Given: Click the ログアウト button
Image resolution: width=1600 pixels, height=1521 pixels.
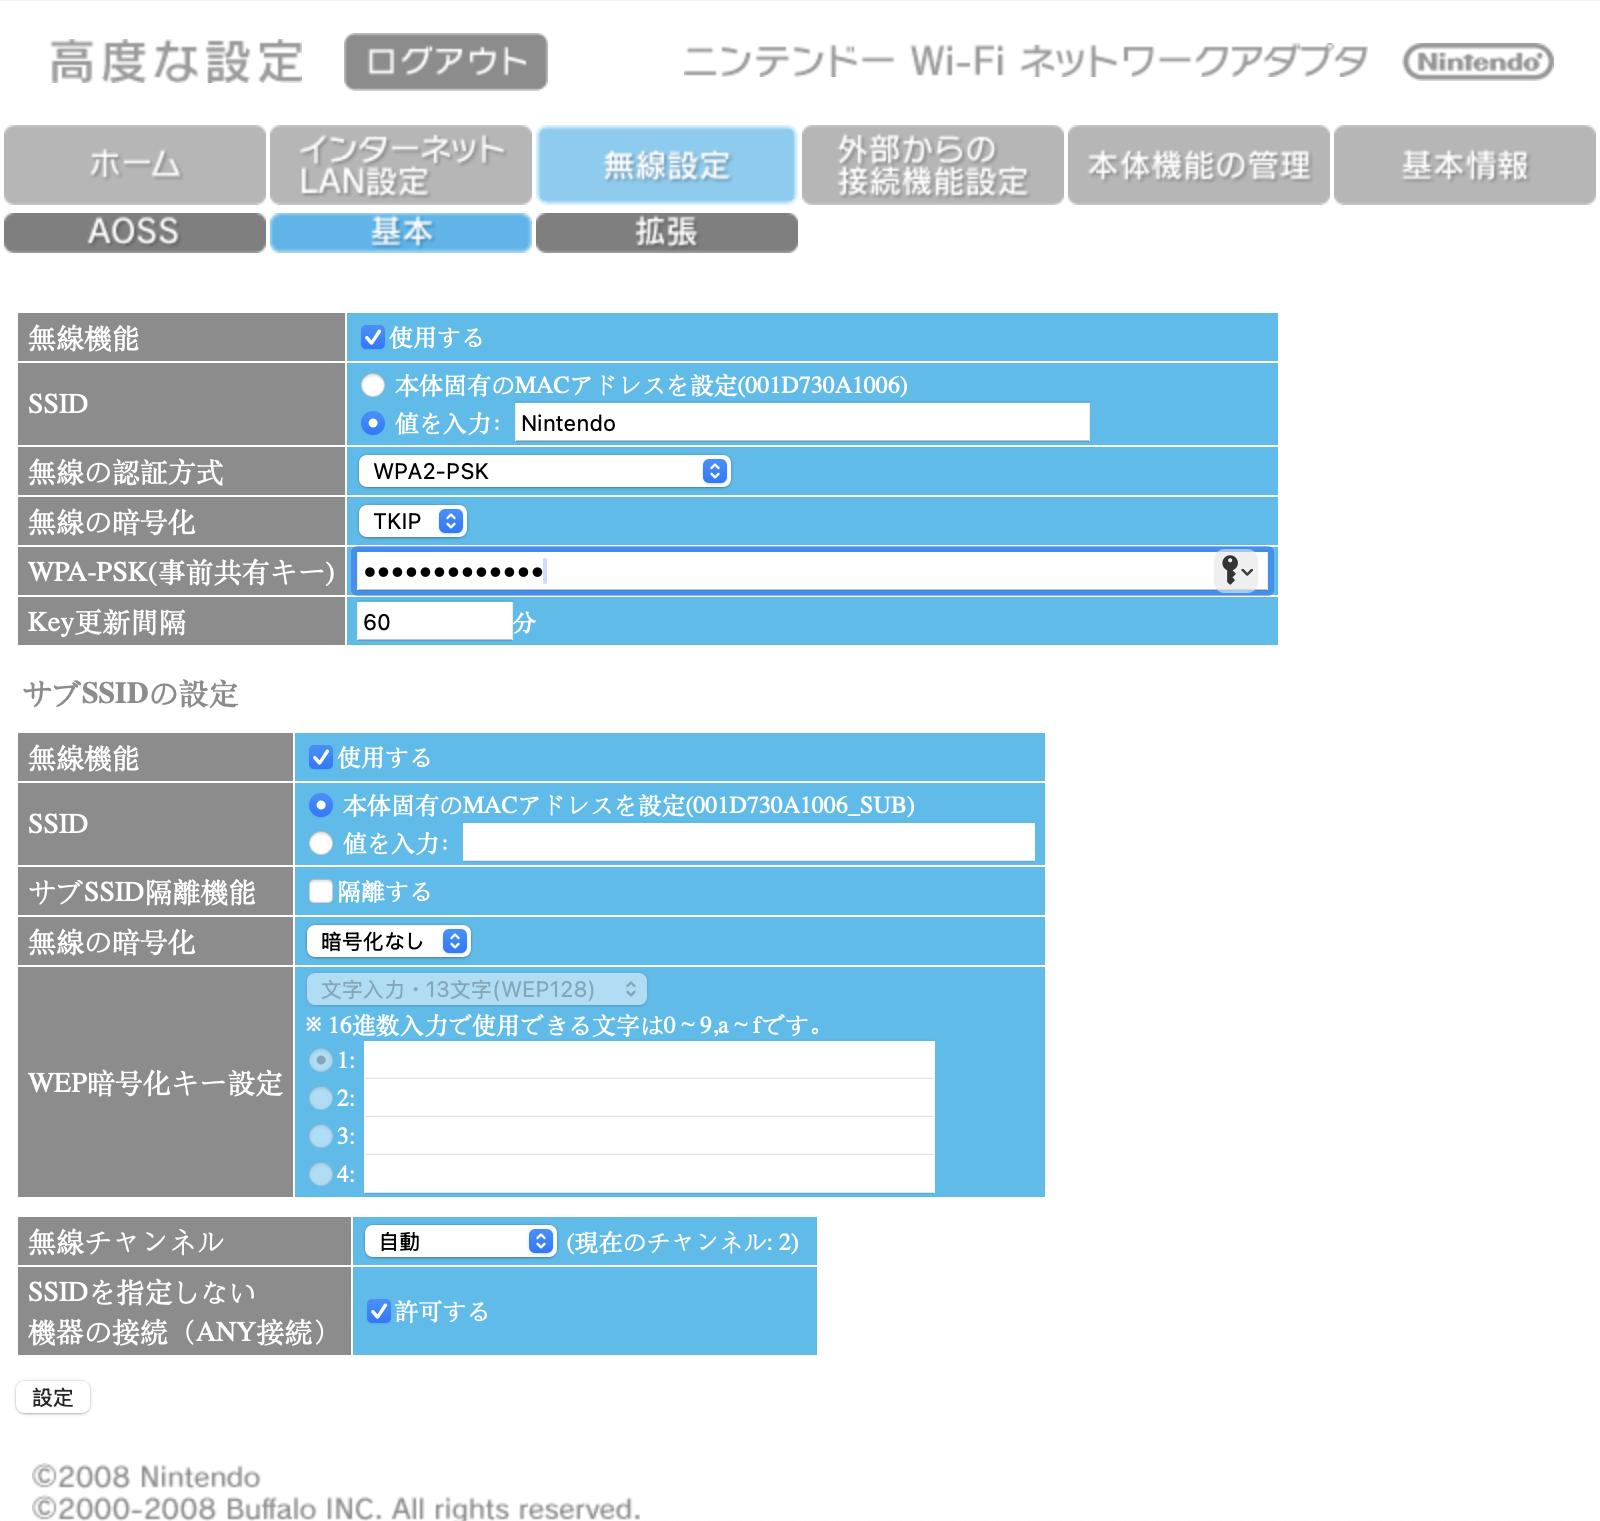Looking at the screenshot, I should pyautogui.click(x=446, y=62).
